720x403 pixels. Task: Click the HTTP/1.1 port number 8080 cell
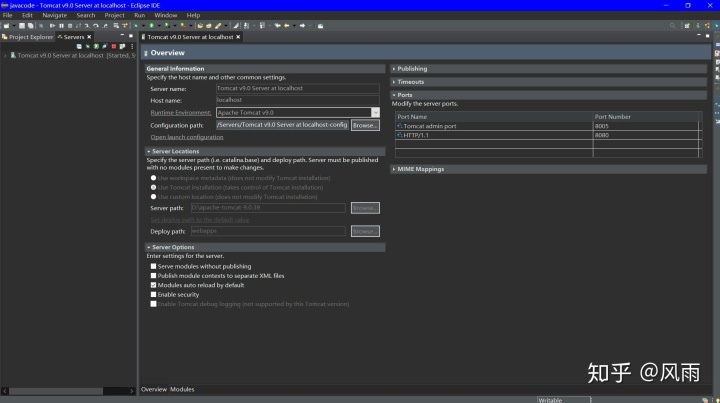point(645,135)
